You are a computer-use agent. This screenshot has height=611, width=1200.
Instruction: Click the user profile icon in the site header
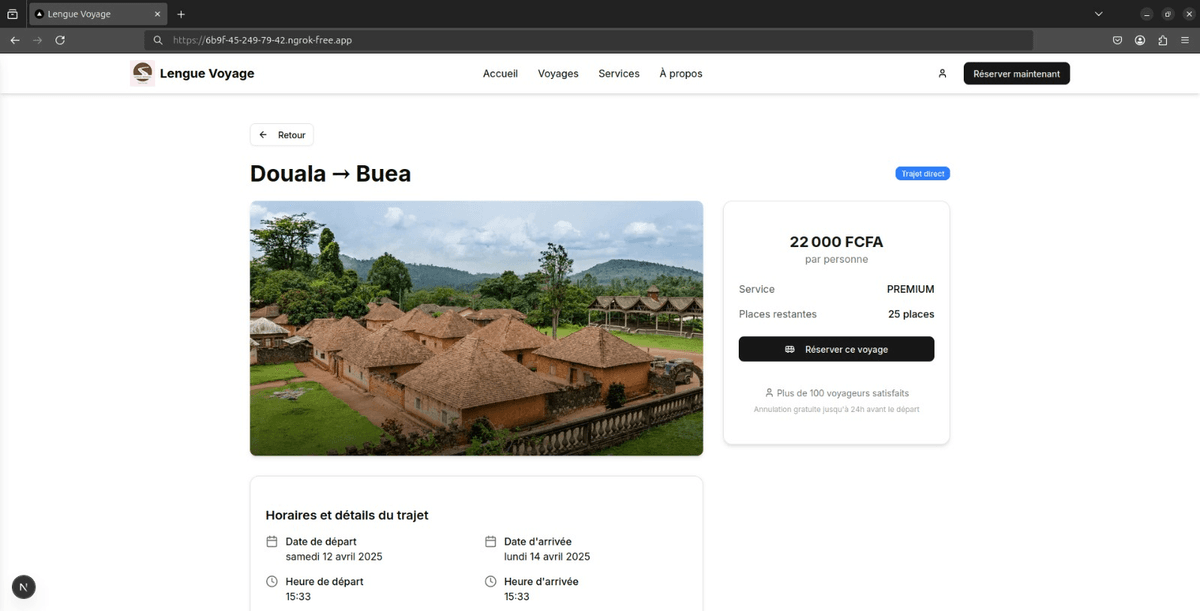pos(941,72)
